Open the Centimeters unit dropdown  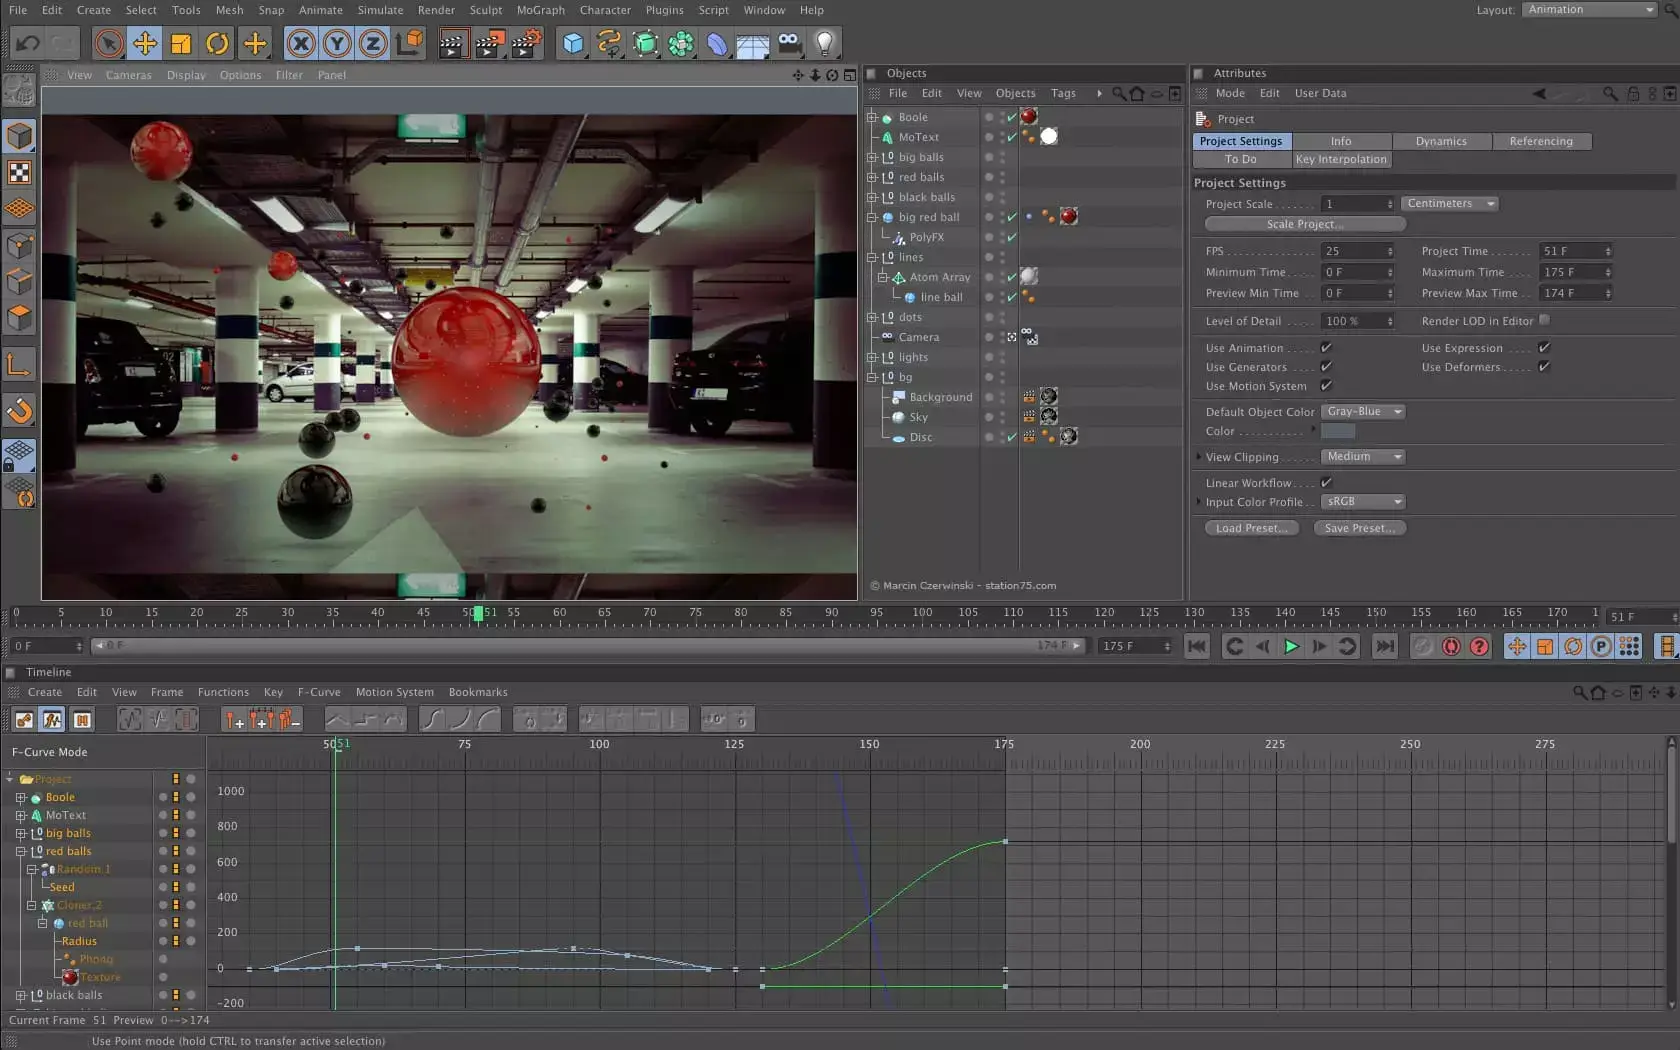pyautogui.click(x=1449, y=204)
